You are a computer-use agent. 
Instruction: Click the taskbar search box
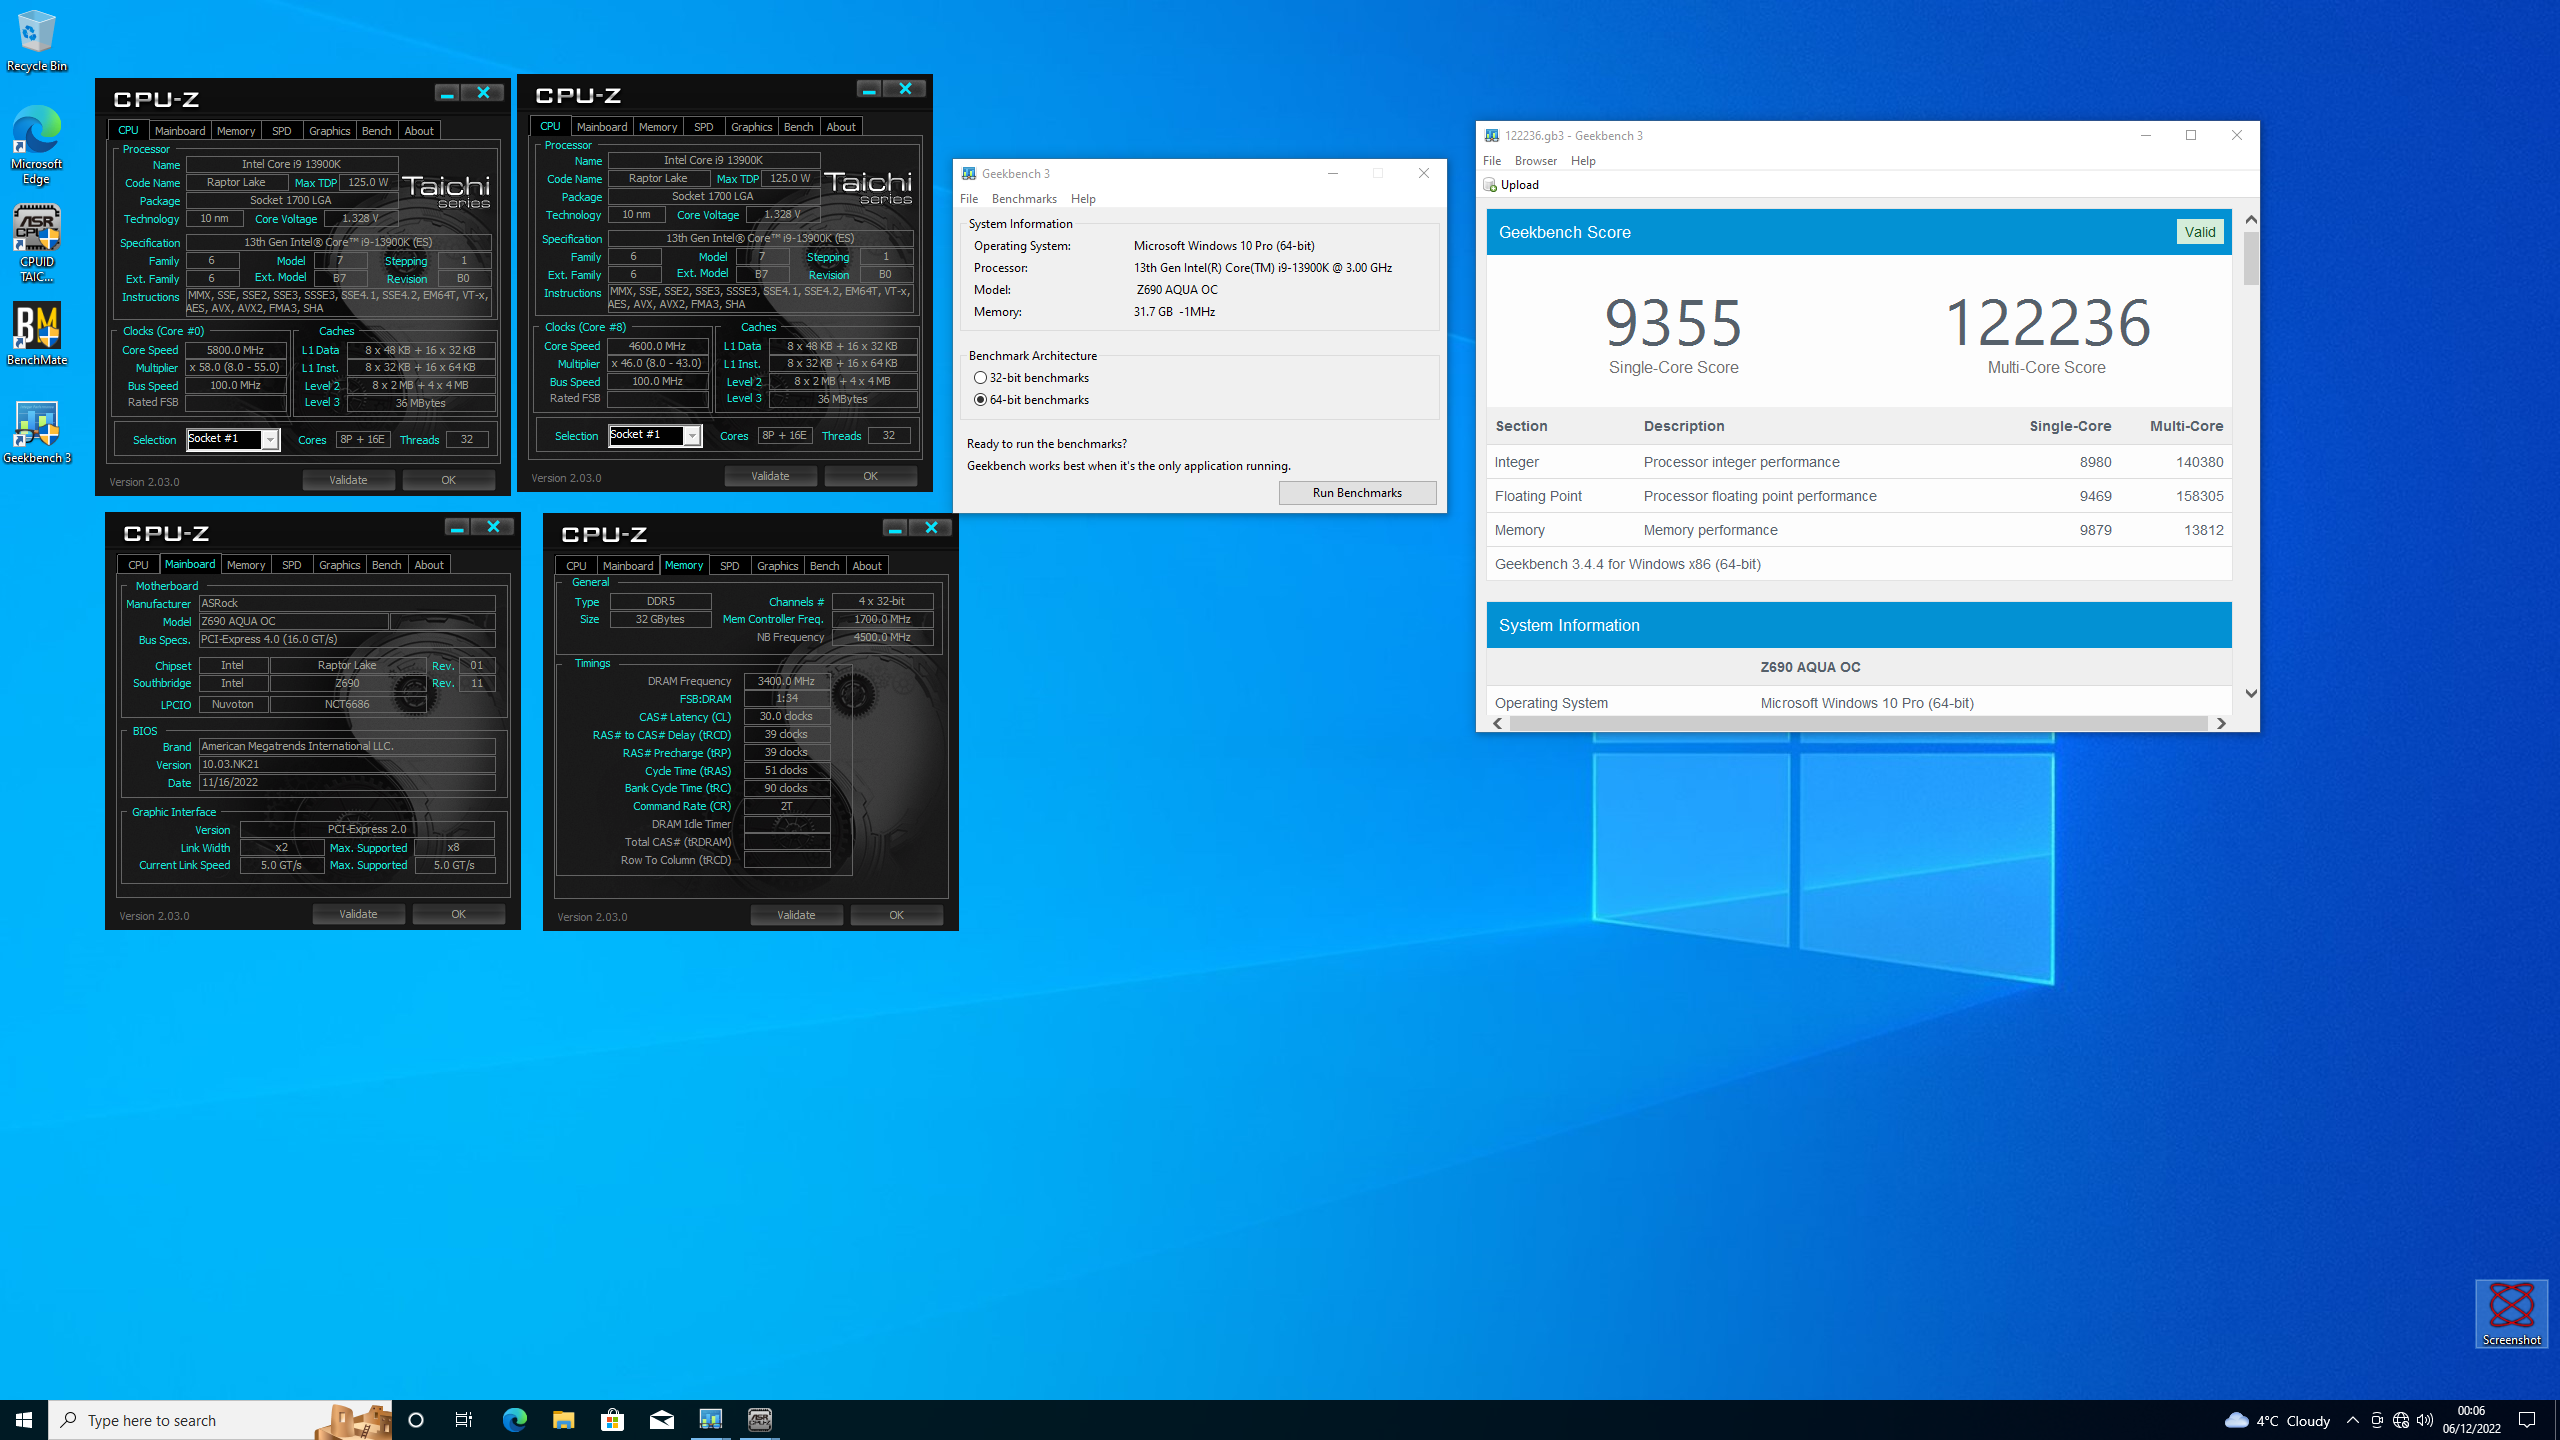220,1420
